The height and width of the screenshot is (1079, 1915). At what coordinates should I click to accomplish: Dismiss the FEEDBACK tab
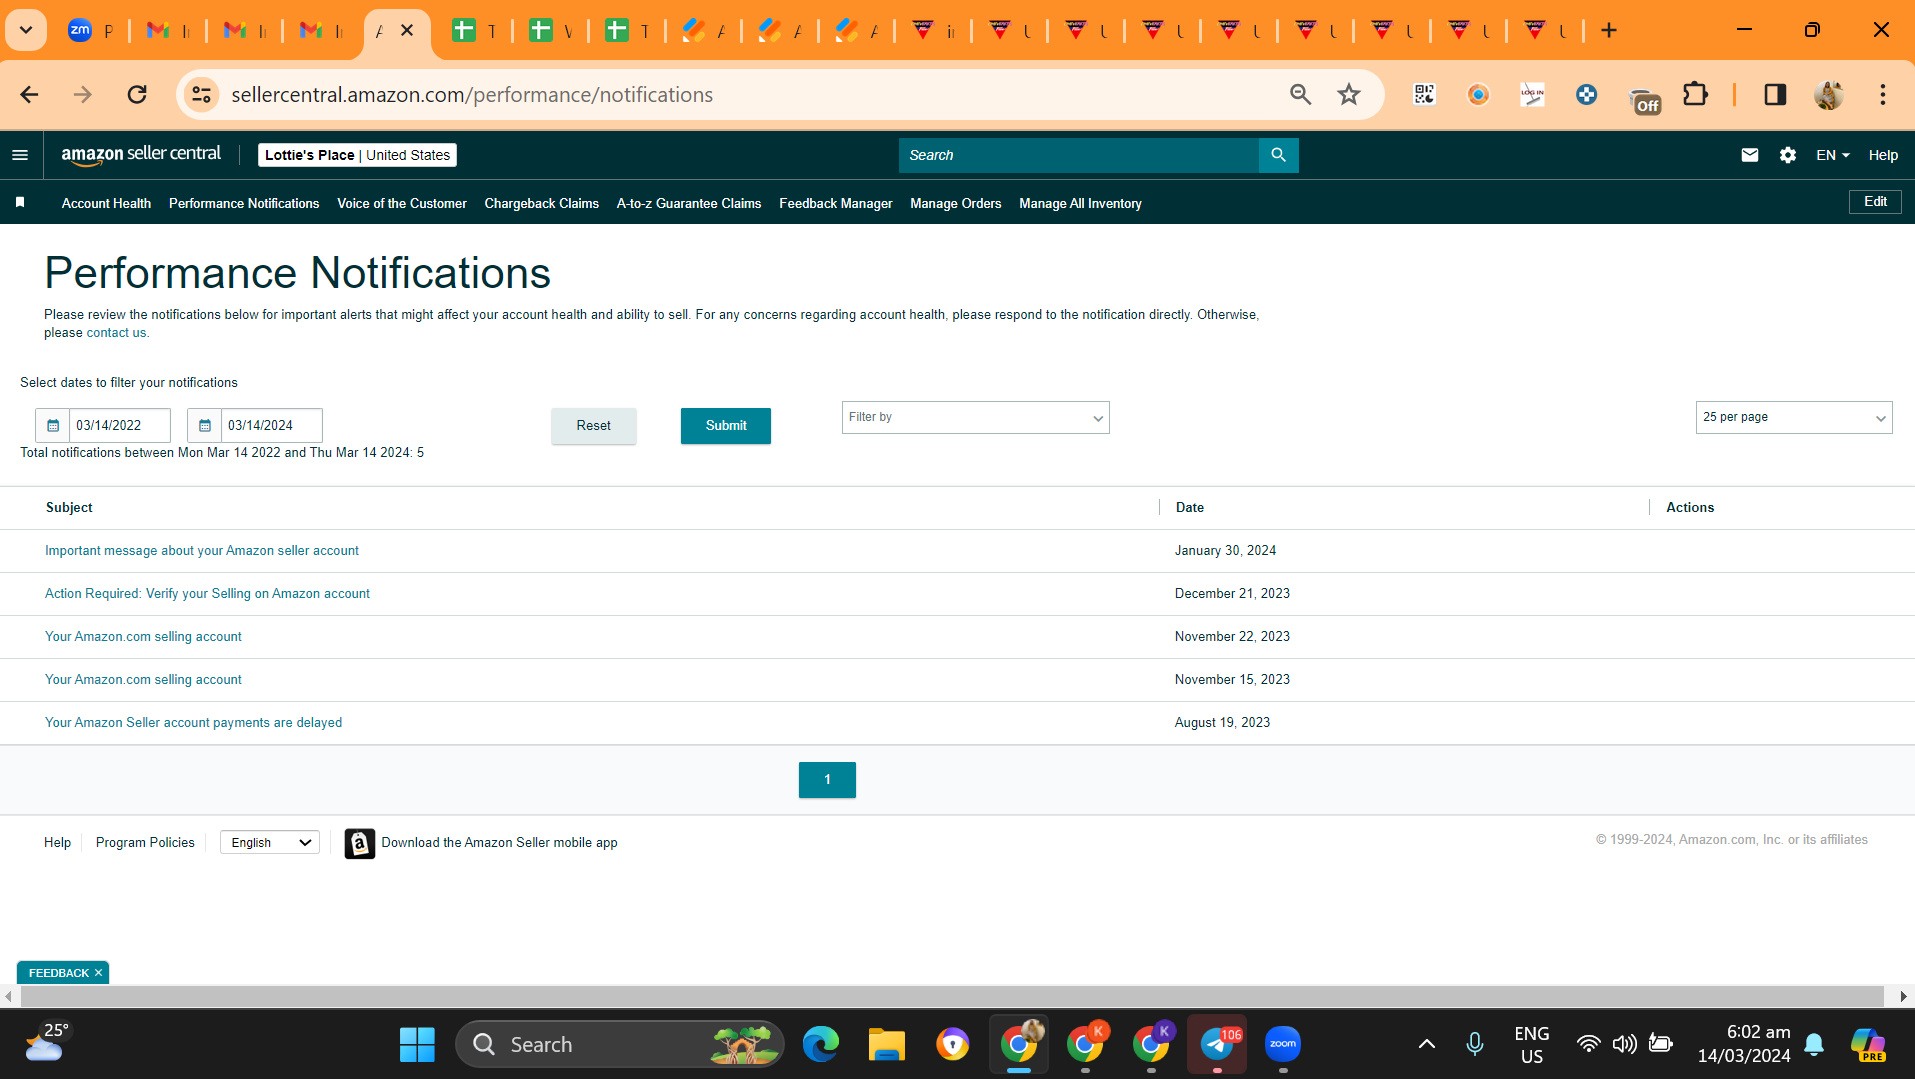tap(98, 973)
